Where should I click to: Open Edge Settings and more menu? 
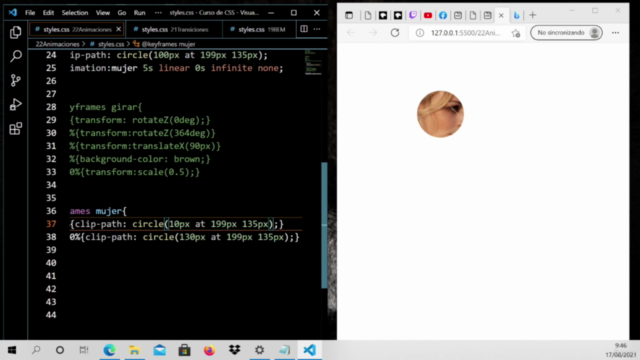pyautogui.click(x=615, y=33)
